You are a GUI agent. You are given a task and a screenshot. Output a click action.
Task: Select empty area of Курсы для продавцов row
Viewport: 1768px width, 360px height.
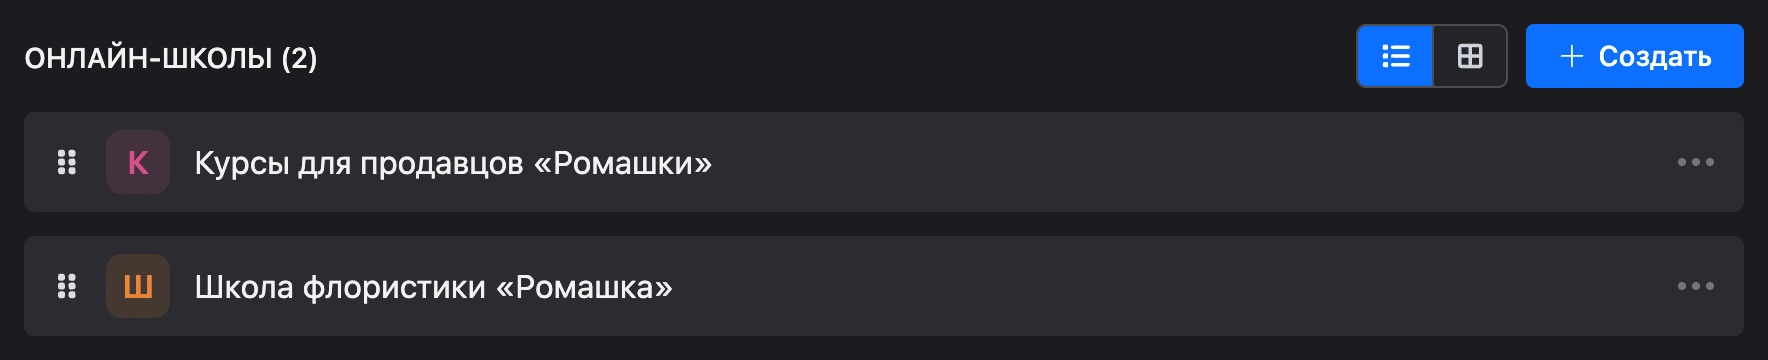[x=1190, y=162]
